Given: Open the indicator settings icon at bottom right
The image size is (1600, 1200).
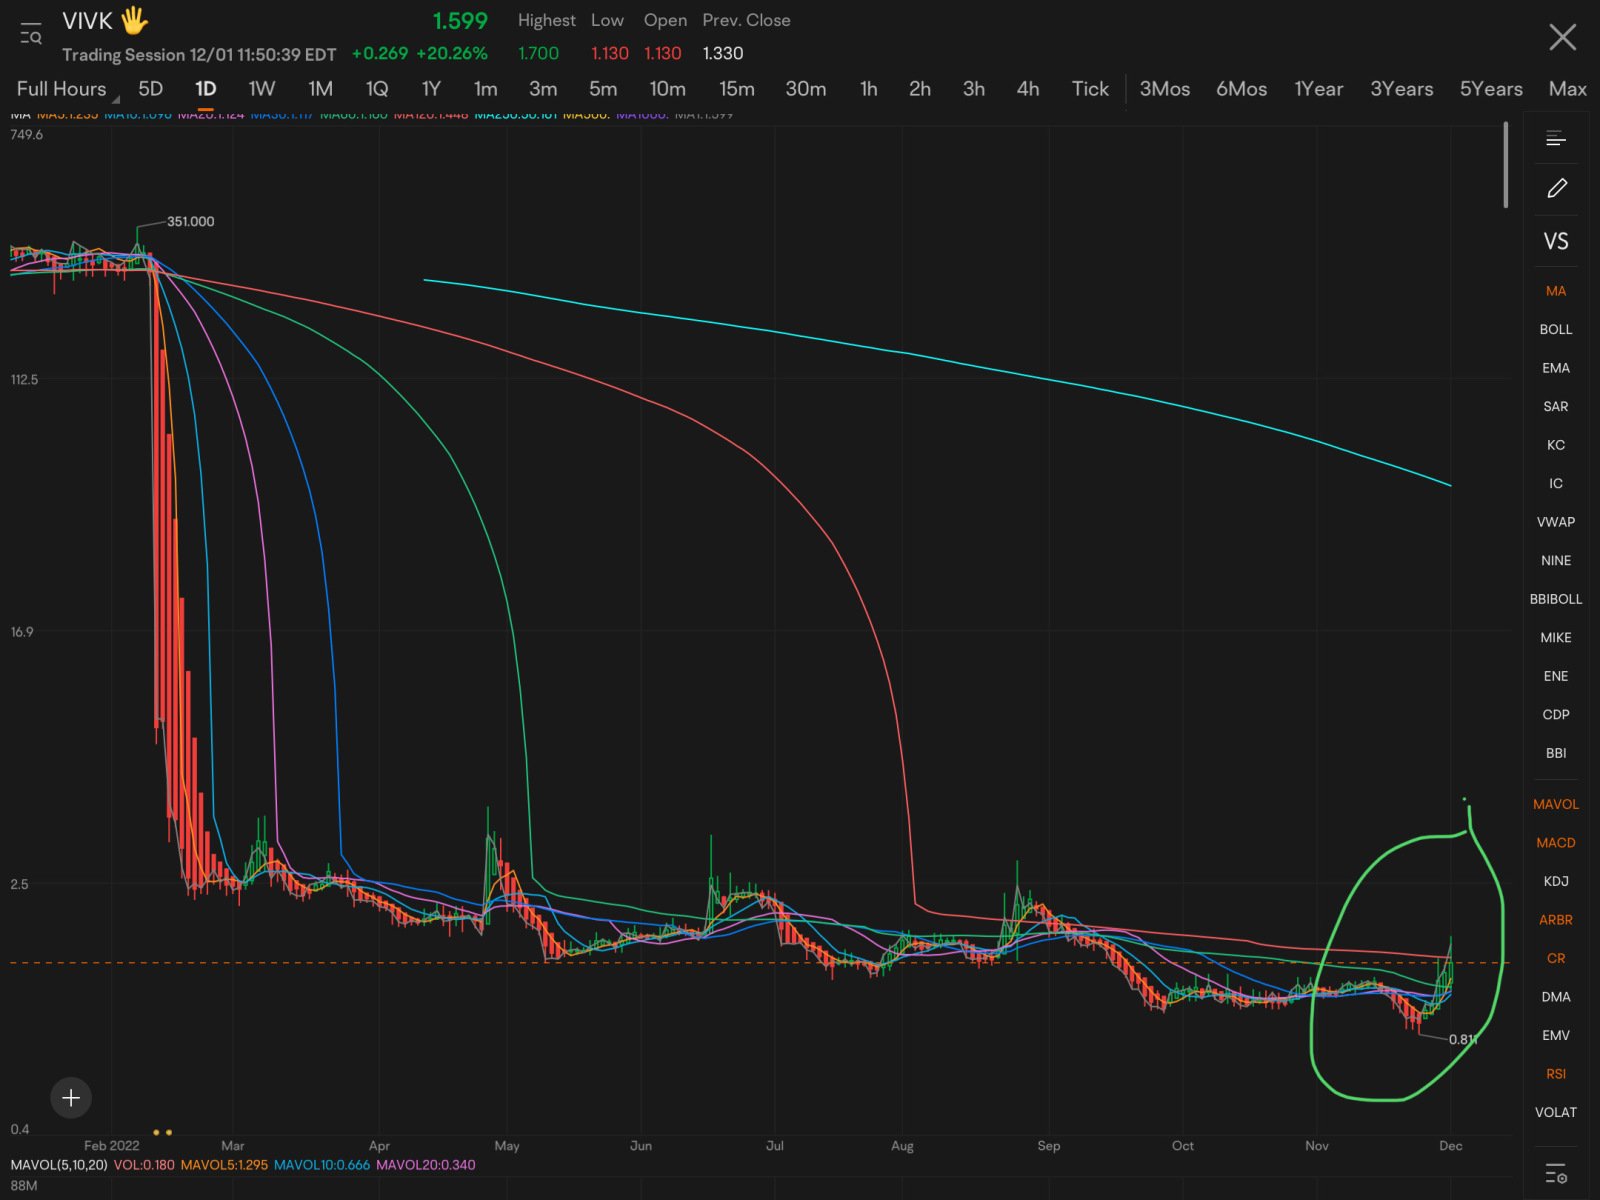Looking at the screenshot, I should click(1556, 1174).
